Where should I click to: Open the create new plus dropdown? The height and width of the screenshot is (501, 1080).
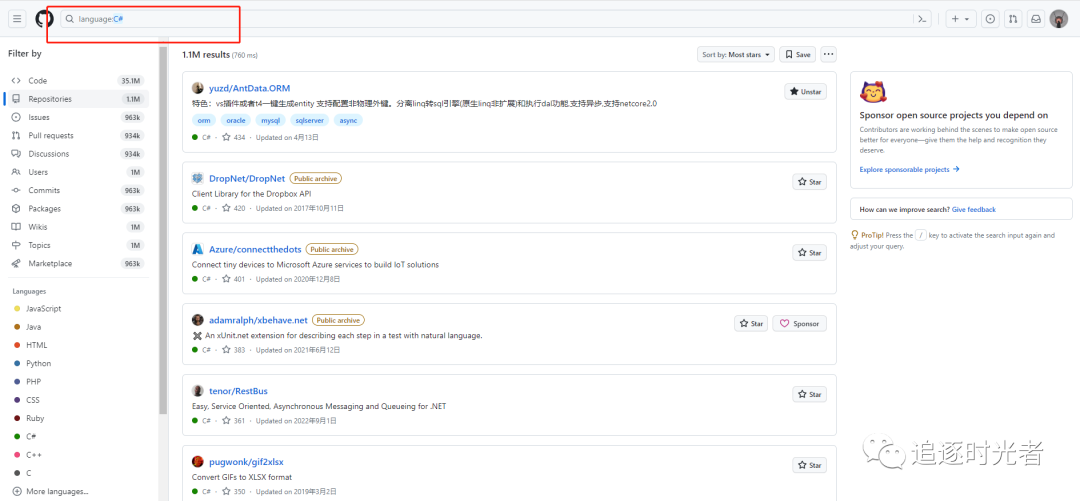point(960,19)
